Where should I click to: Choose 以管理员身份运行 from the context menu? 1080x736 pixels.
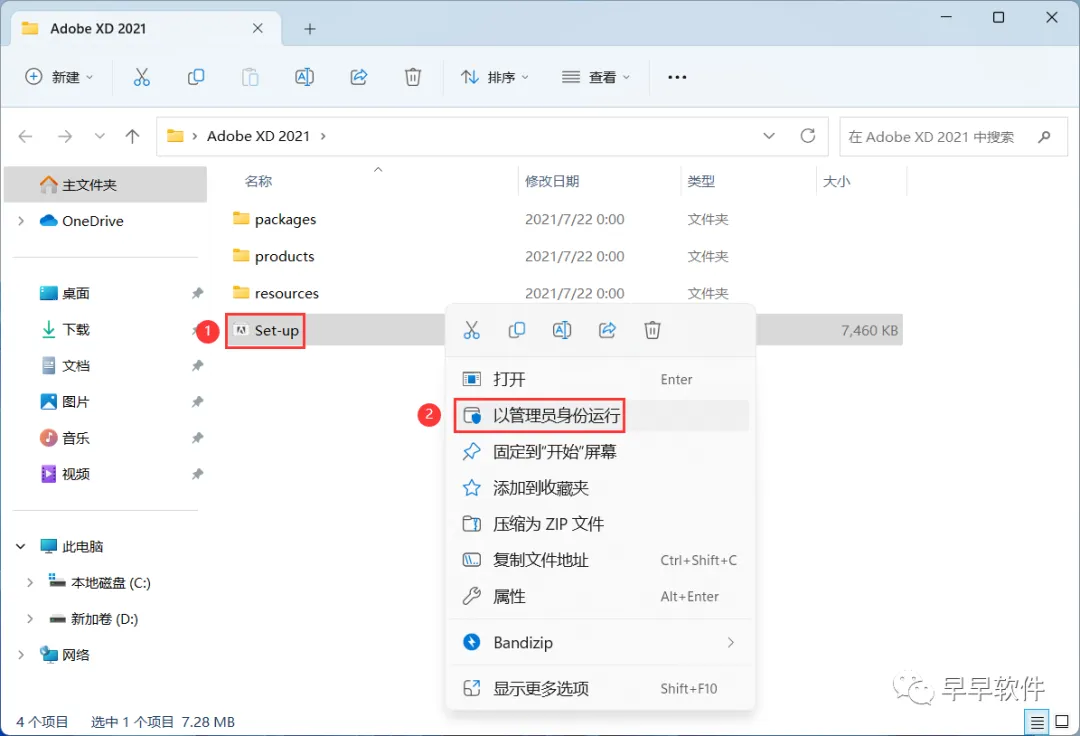pos(599,416)
